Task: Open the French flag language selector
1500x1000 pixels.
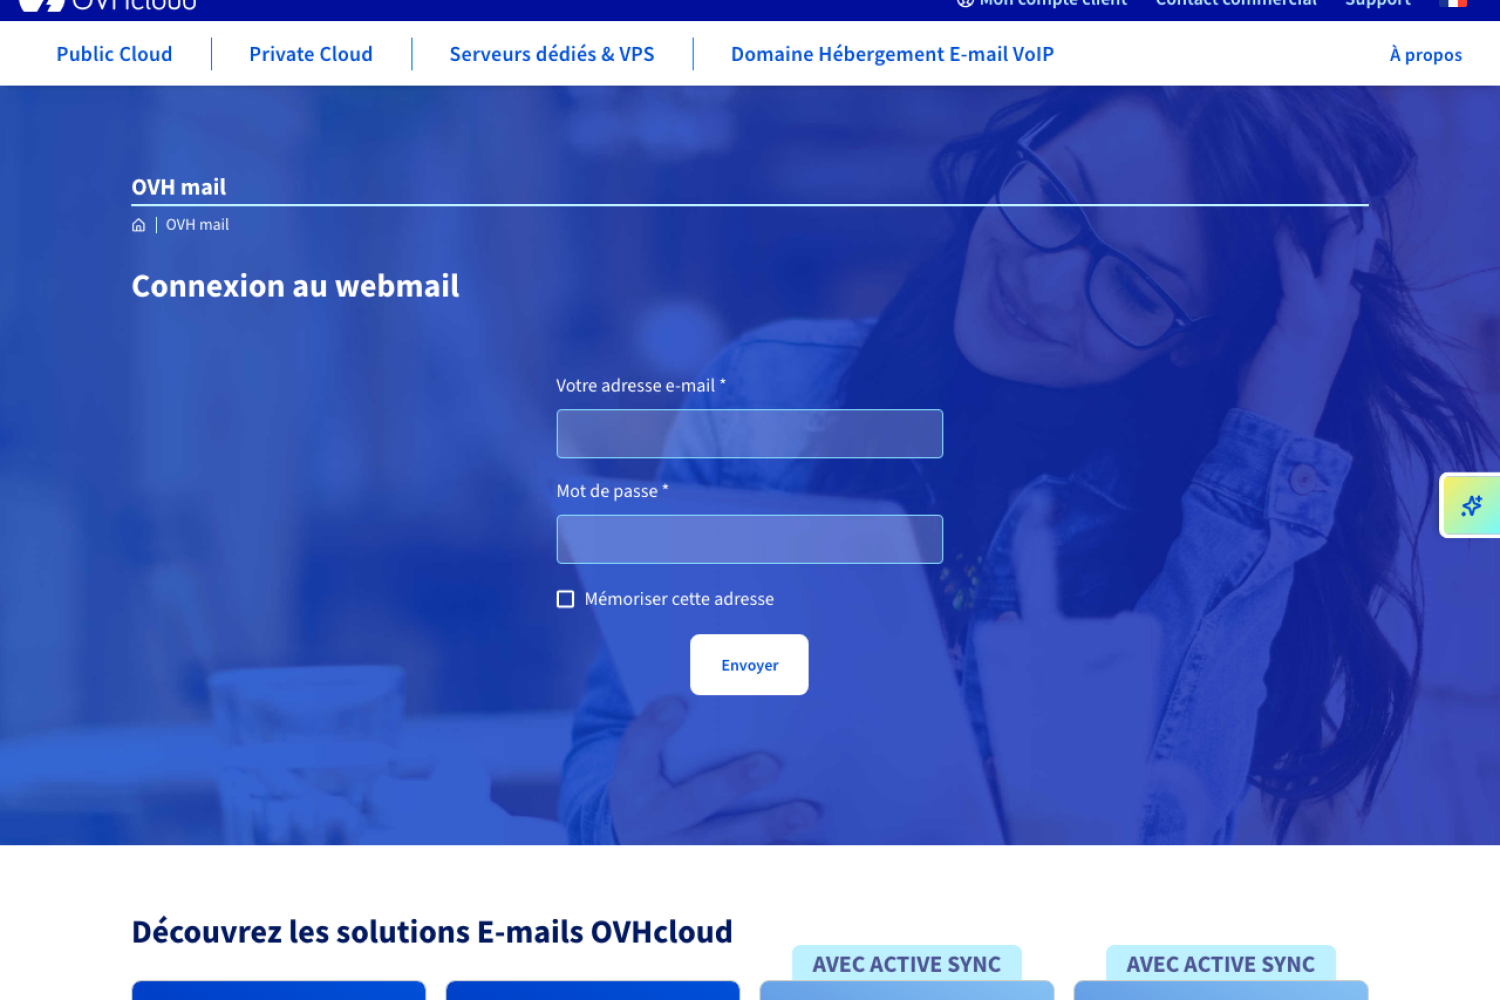Action: pos(1453,3)
